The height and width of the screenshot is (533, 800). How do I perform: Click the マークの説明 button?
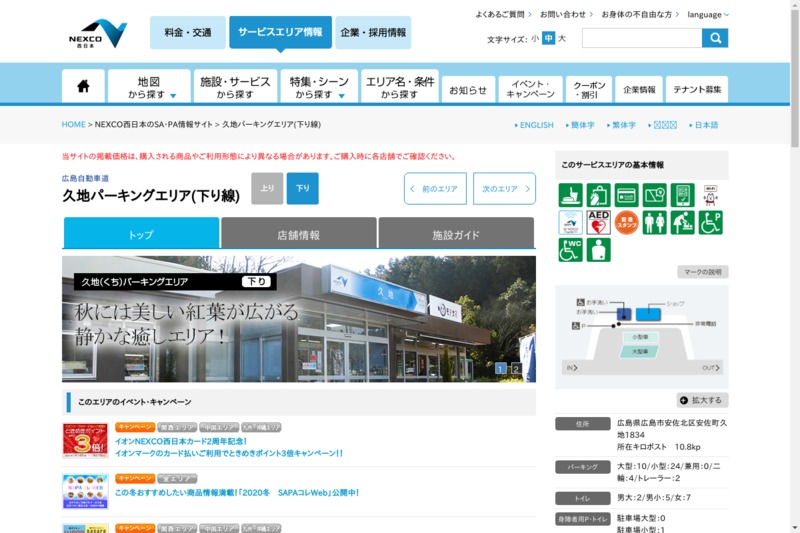702,272
